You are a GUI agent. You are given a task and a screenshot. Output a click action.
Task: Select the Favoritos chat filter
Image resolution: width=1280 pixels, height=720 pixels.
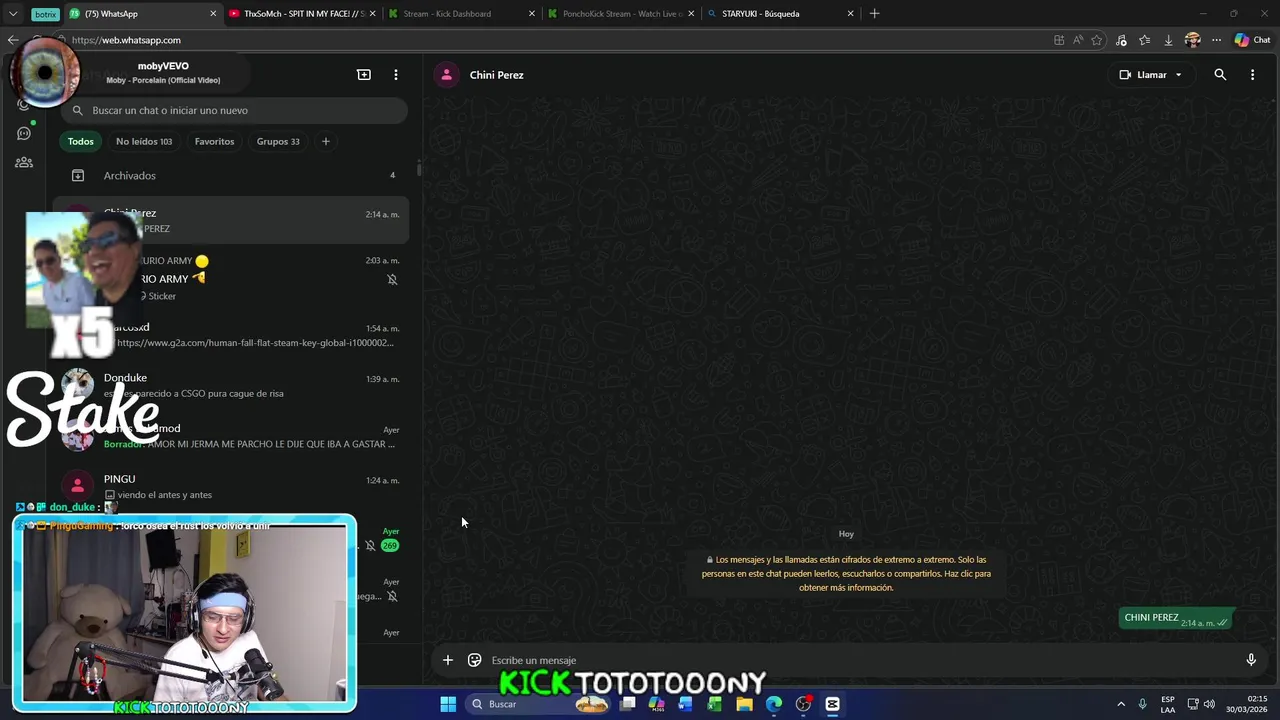(214, 141)
